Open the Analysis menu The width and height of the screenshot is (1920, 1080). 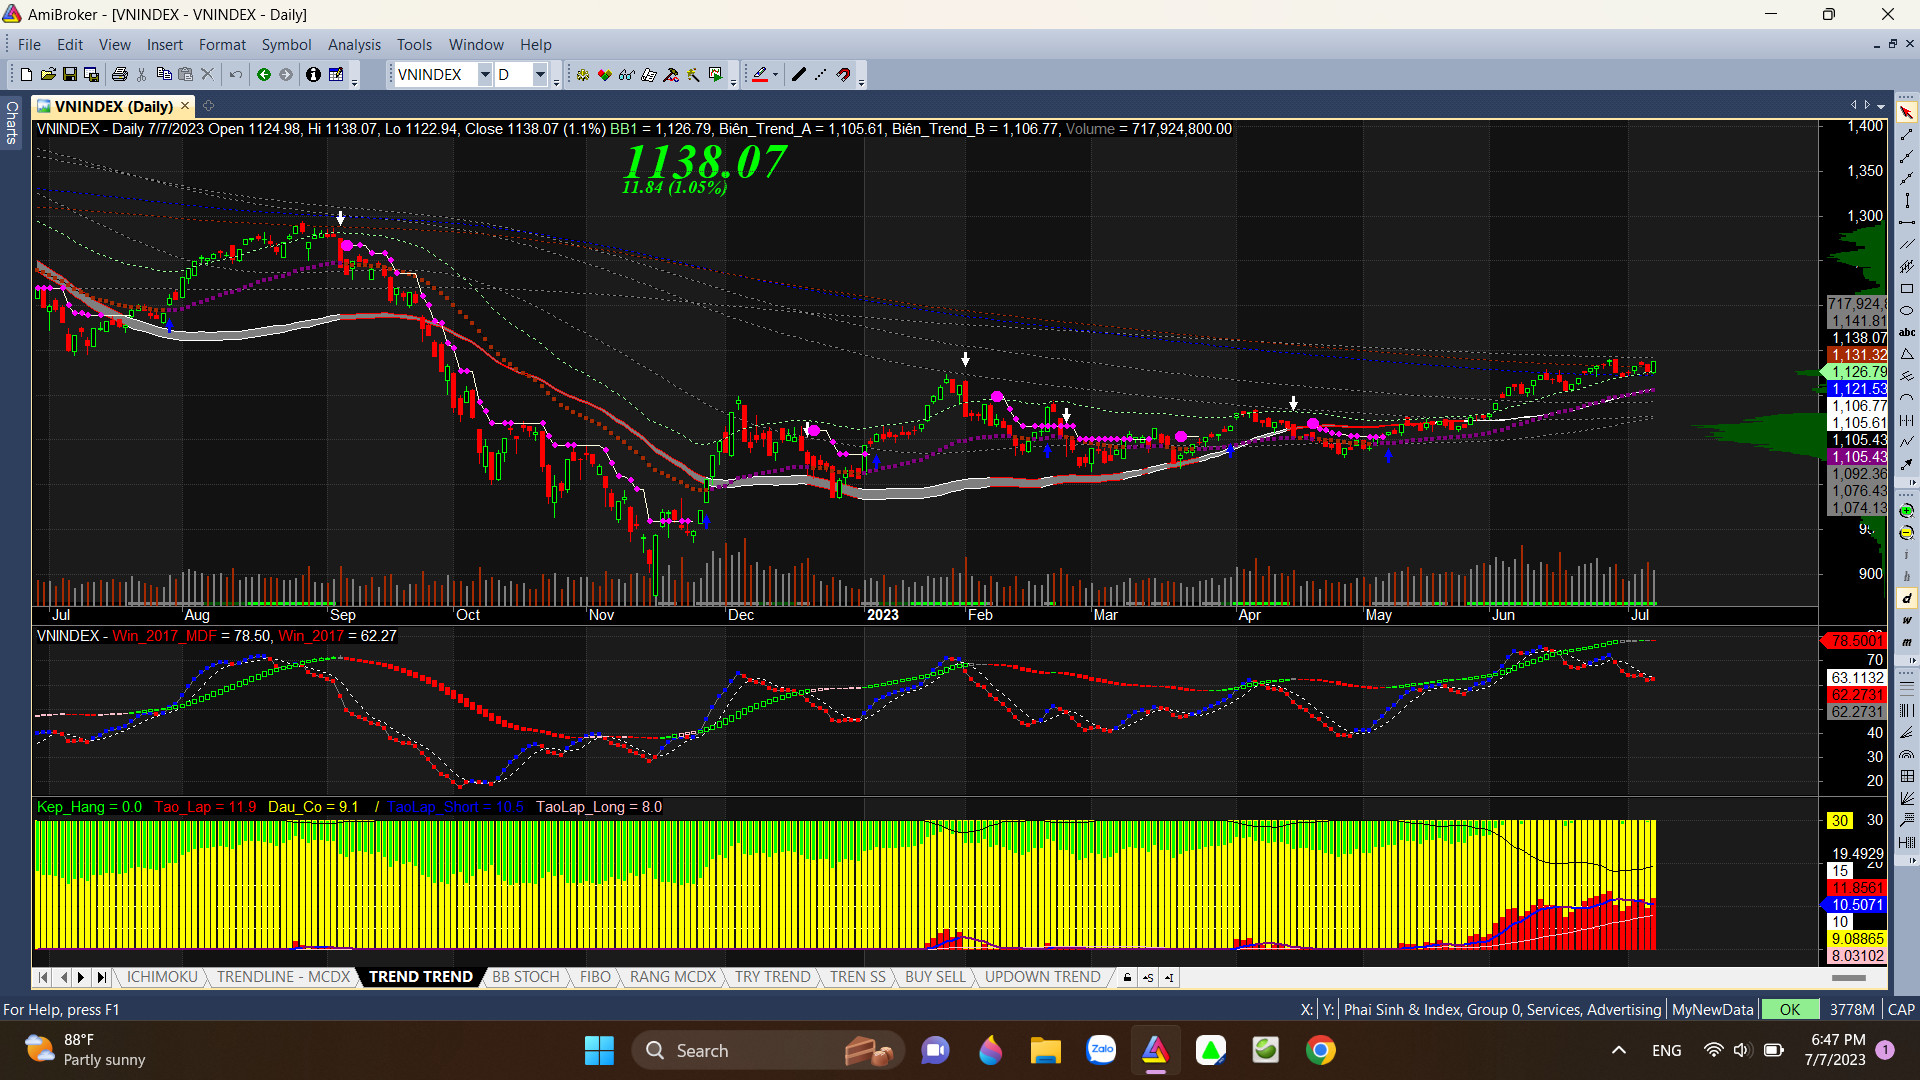[354, 45]
